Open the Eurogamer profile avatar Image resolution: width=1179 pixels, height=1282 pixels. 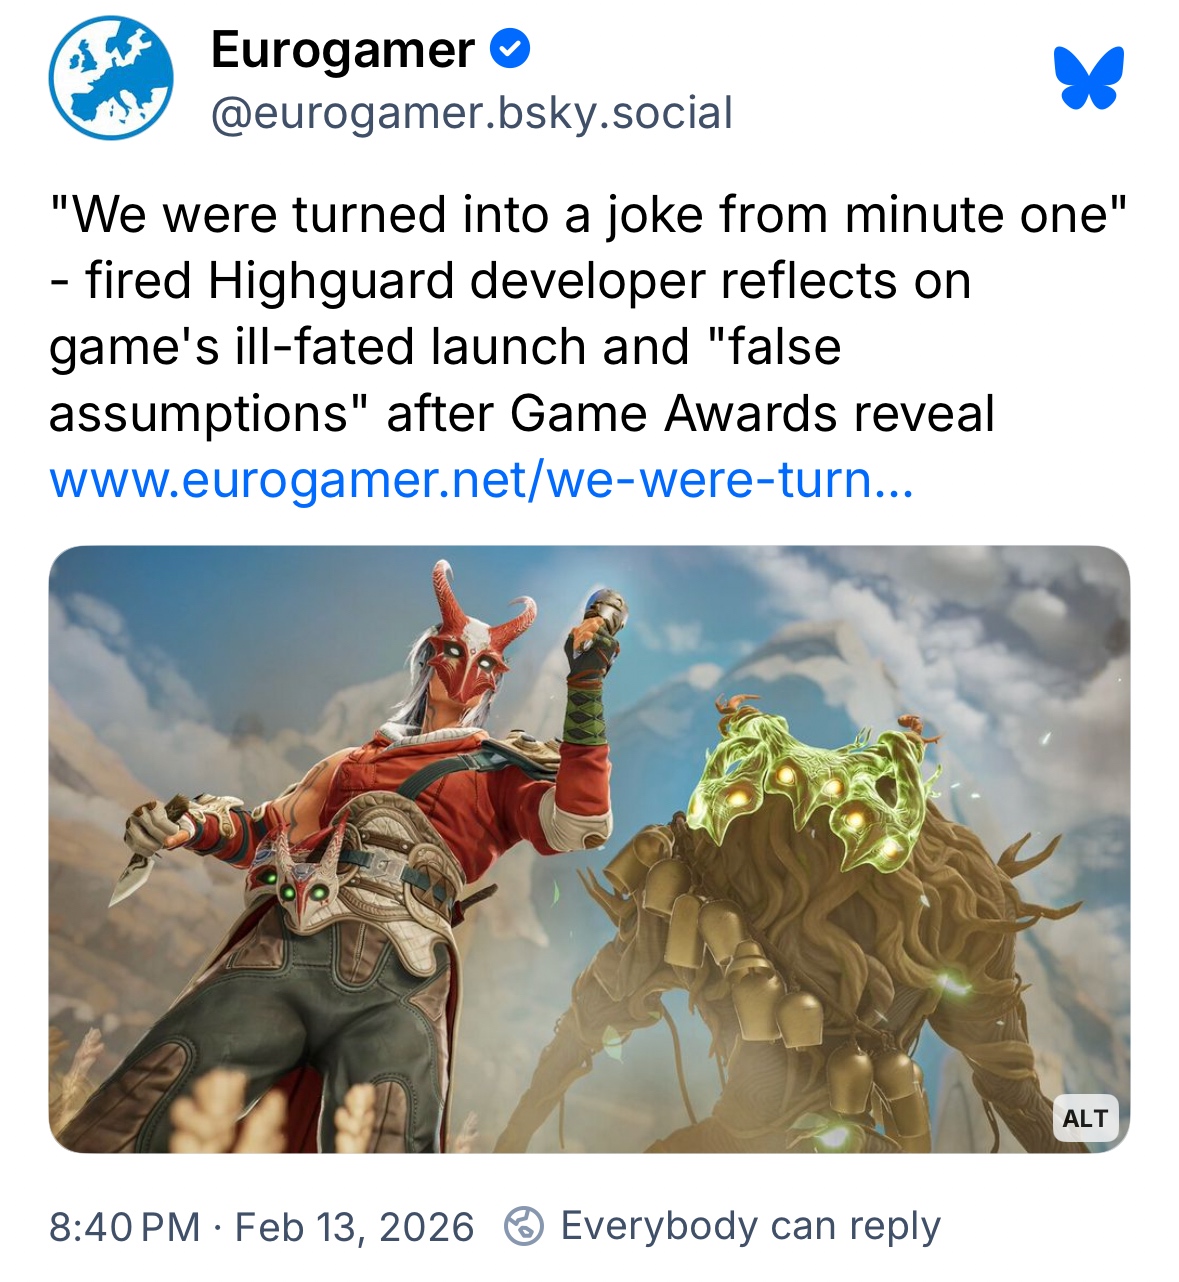[111, 78]
